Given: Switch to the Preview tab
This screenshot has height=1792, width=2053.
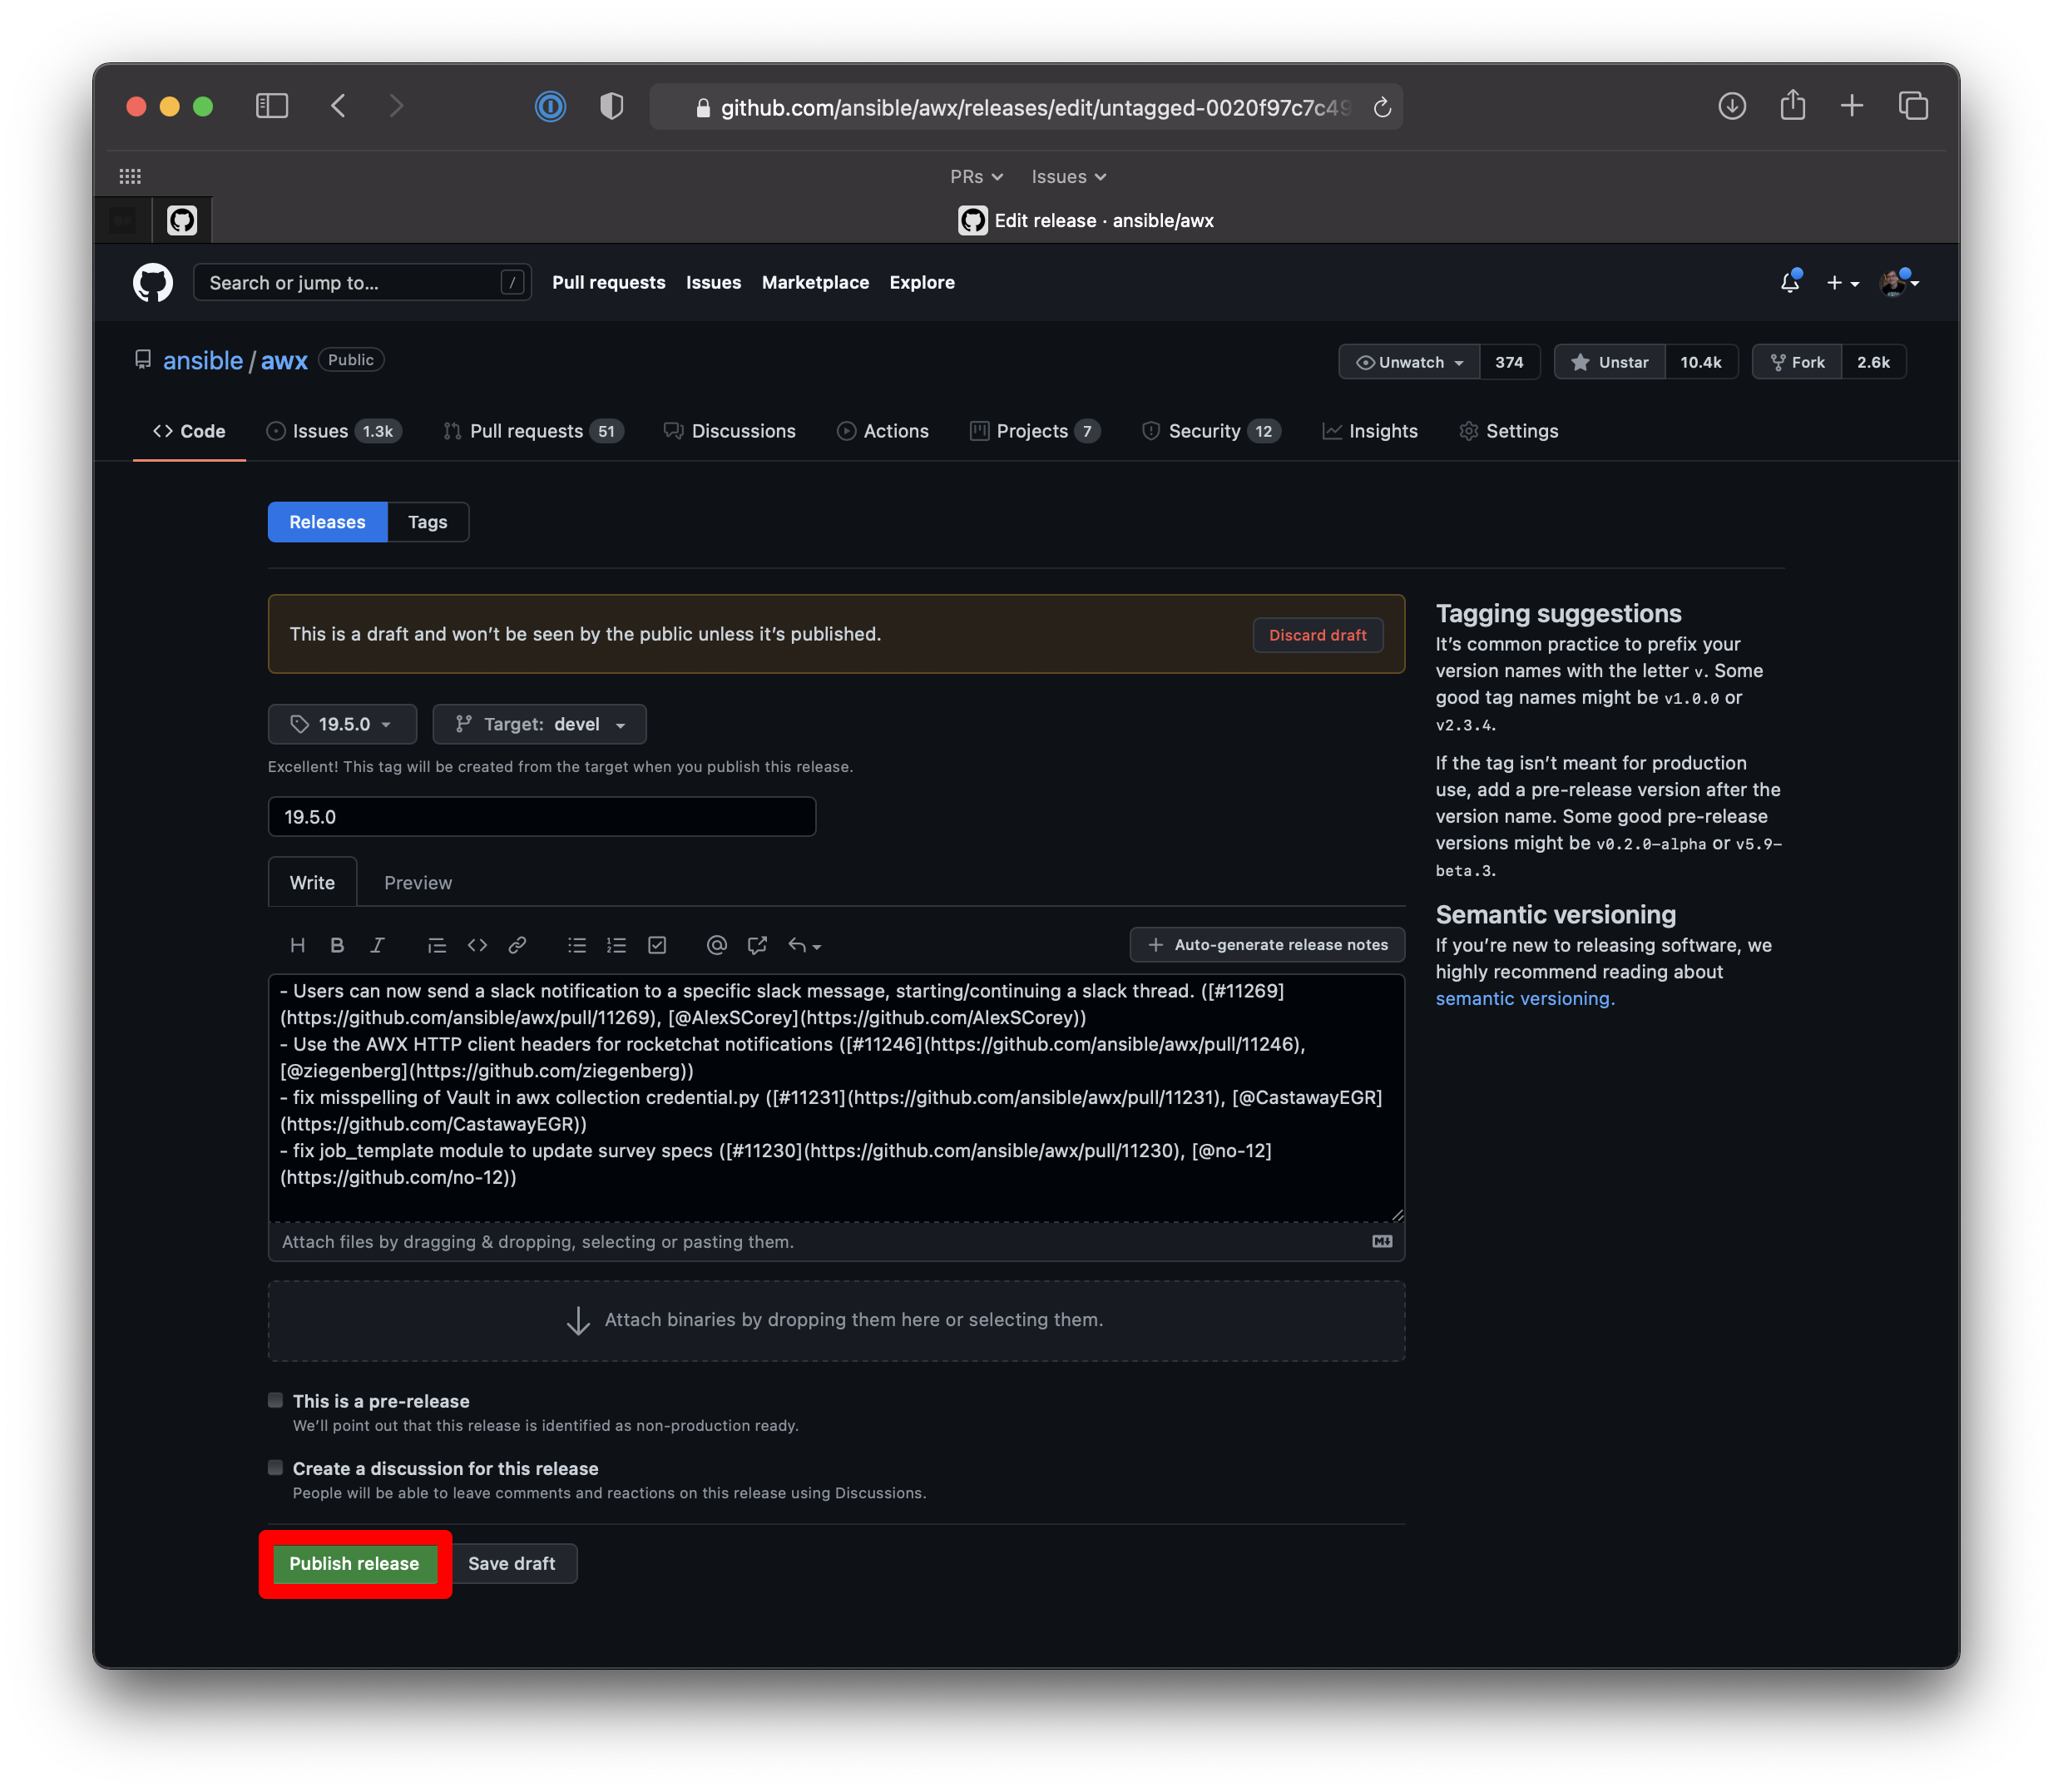Looking at the screenshot, I should [x=417, y=881].
